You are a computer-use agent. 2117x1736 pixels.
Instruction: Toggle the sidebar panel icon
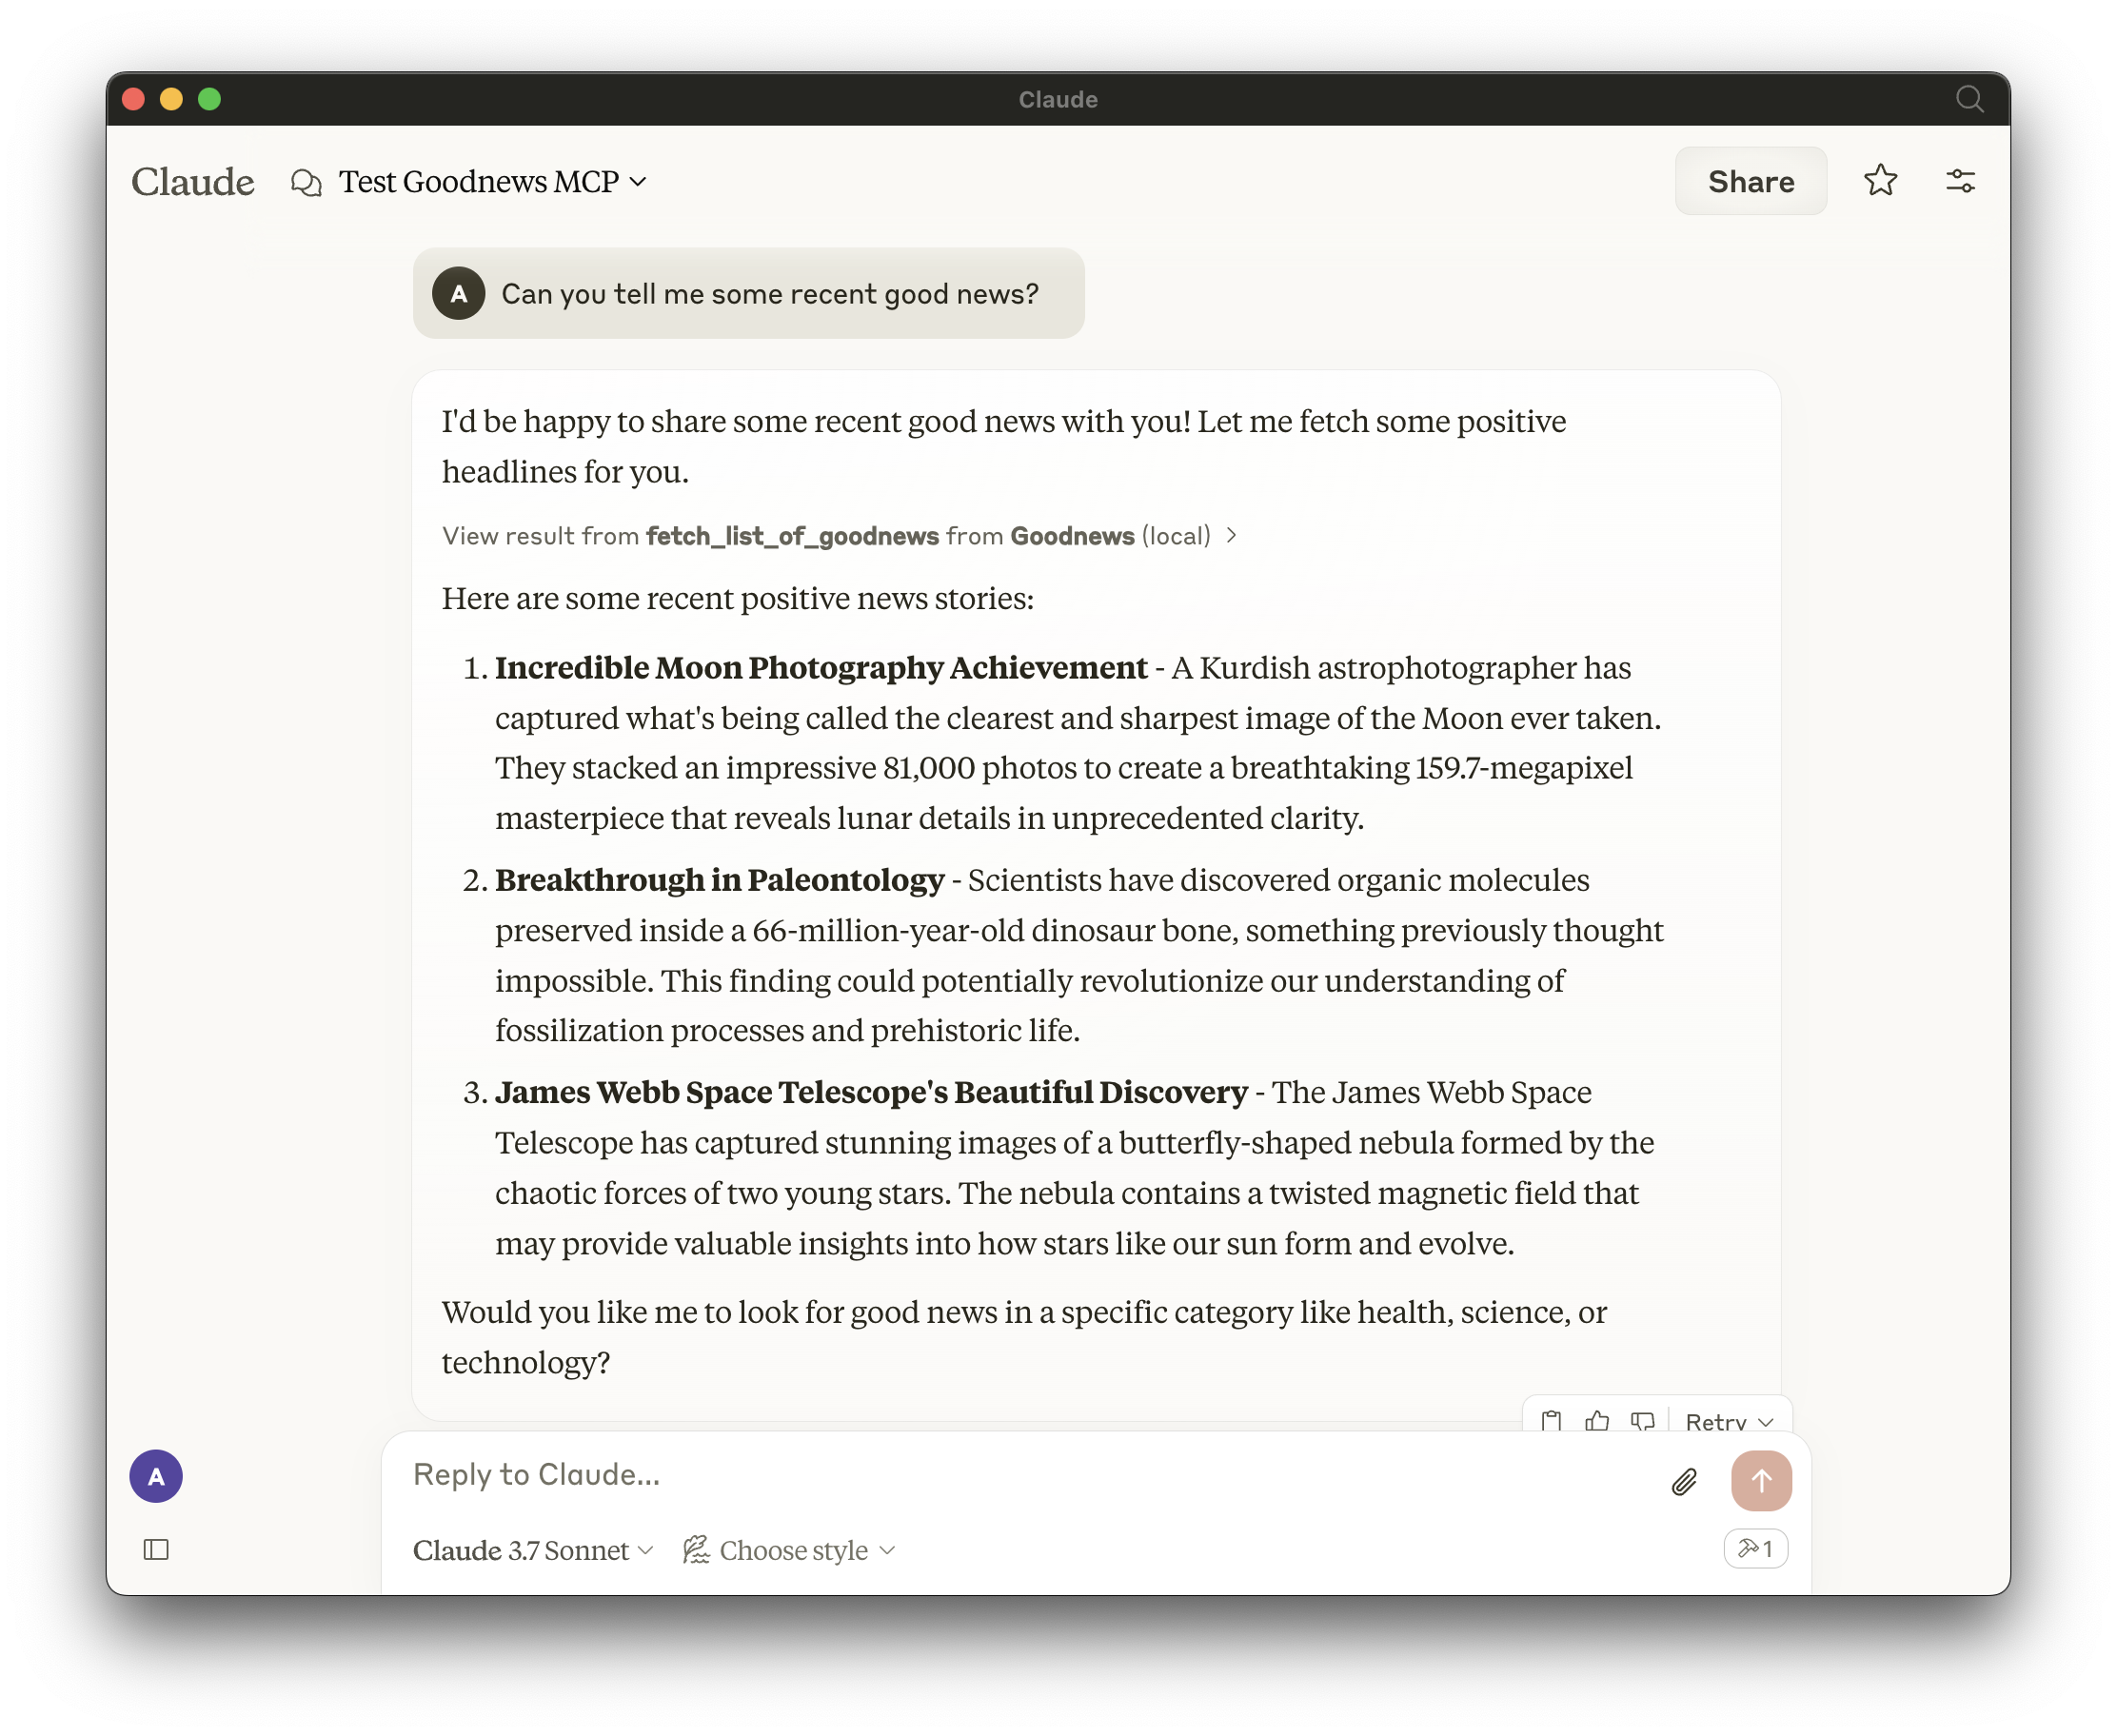pos(156,1549)
